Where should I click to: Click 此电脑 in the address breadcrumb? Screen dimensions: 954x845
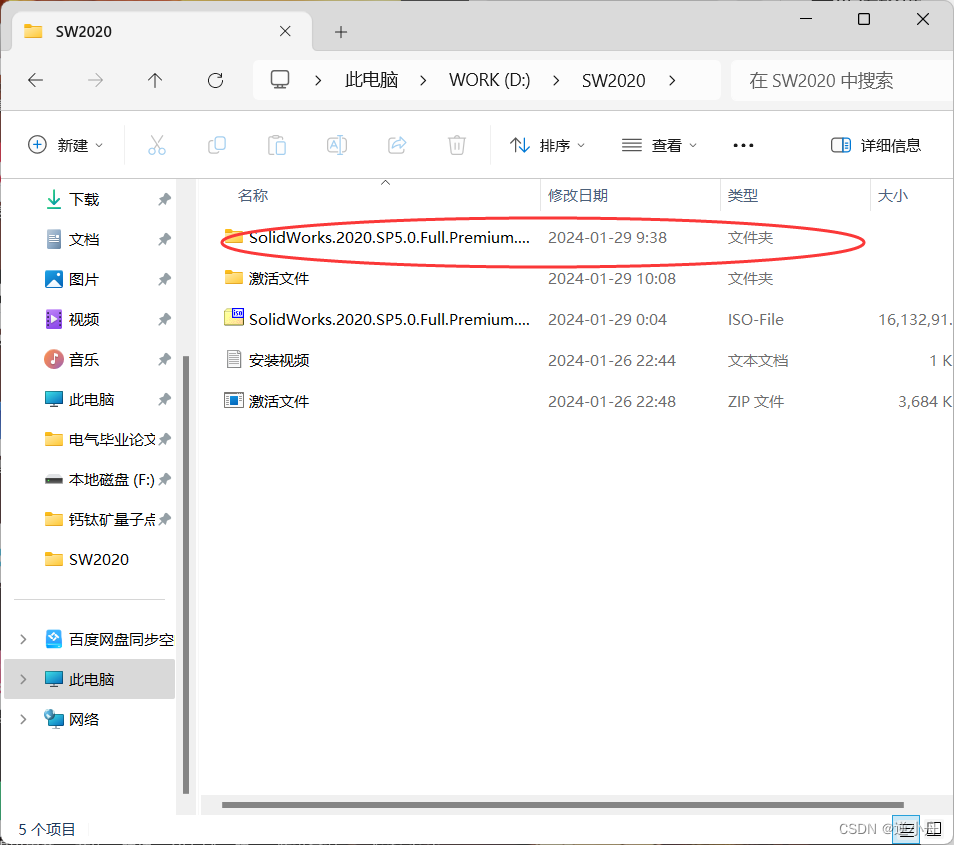pos(371,80)
